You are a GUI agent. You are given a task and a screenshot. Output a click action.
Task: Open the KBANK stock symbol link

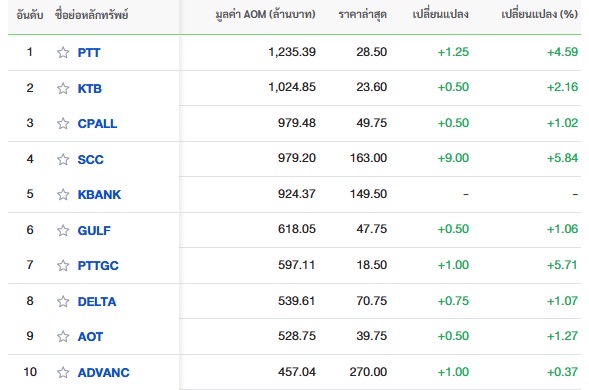click(x=99, y=195)
